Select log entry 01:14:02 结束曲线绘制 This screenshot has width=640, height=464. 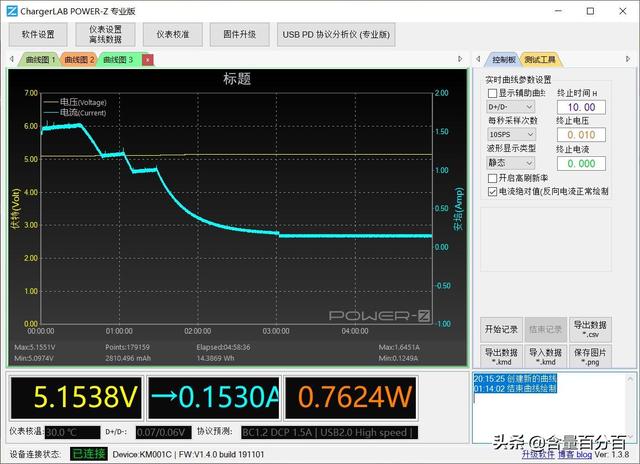pos(515,388)
